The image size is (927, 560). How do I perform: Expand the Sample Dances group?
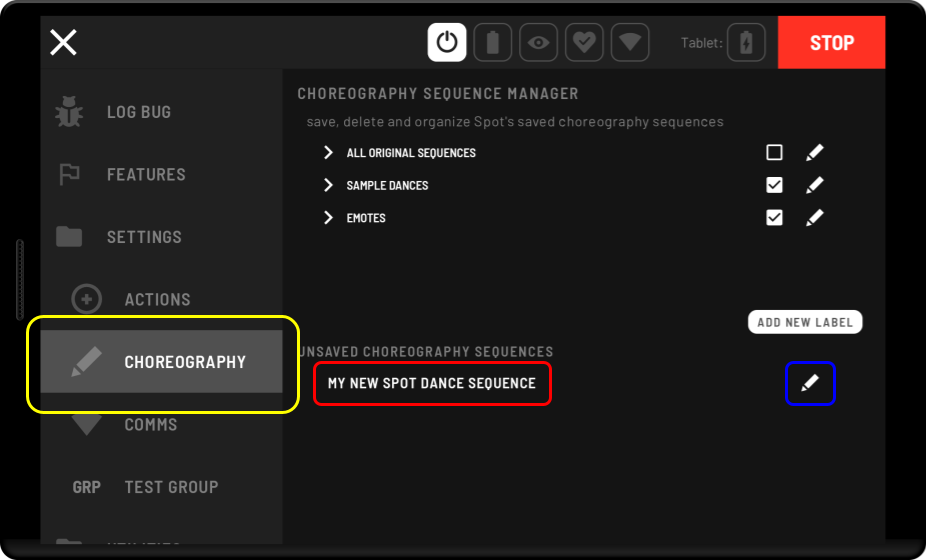click(x=328, y=185)
